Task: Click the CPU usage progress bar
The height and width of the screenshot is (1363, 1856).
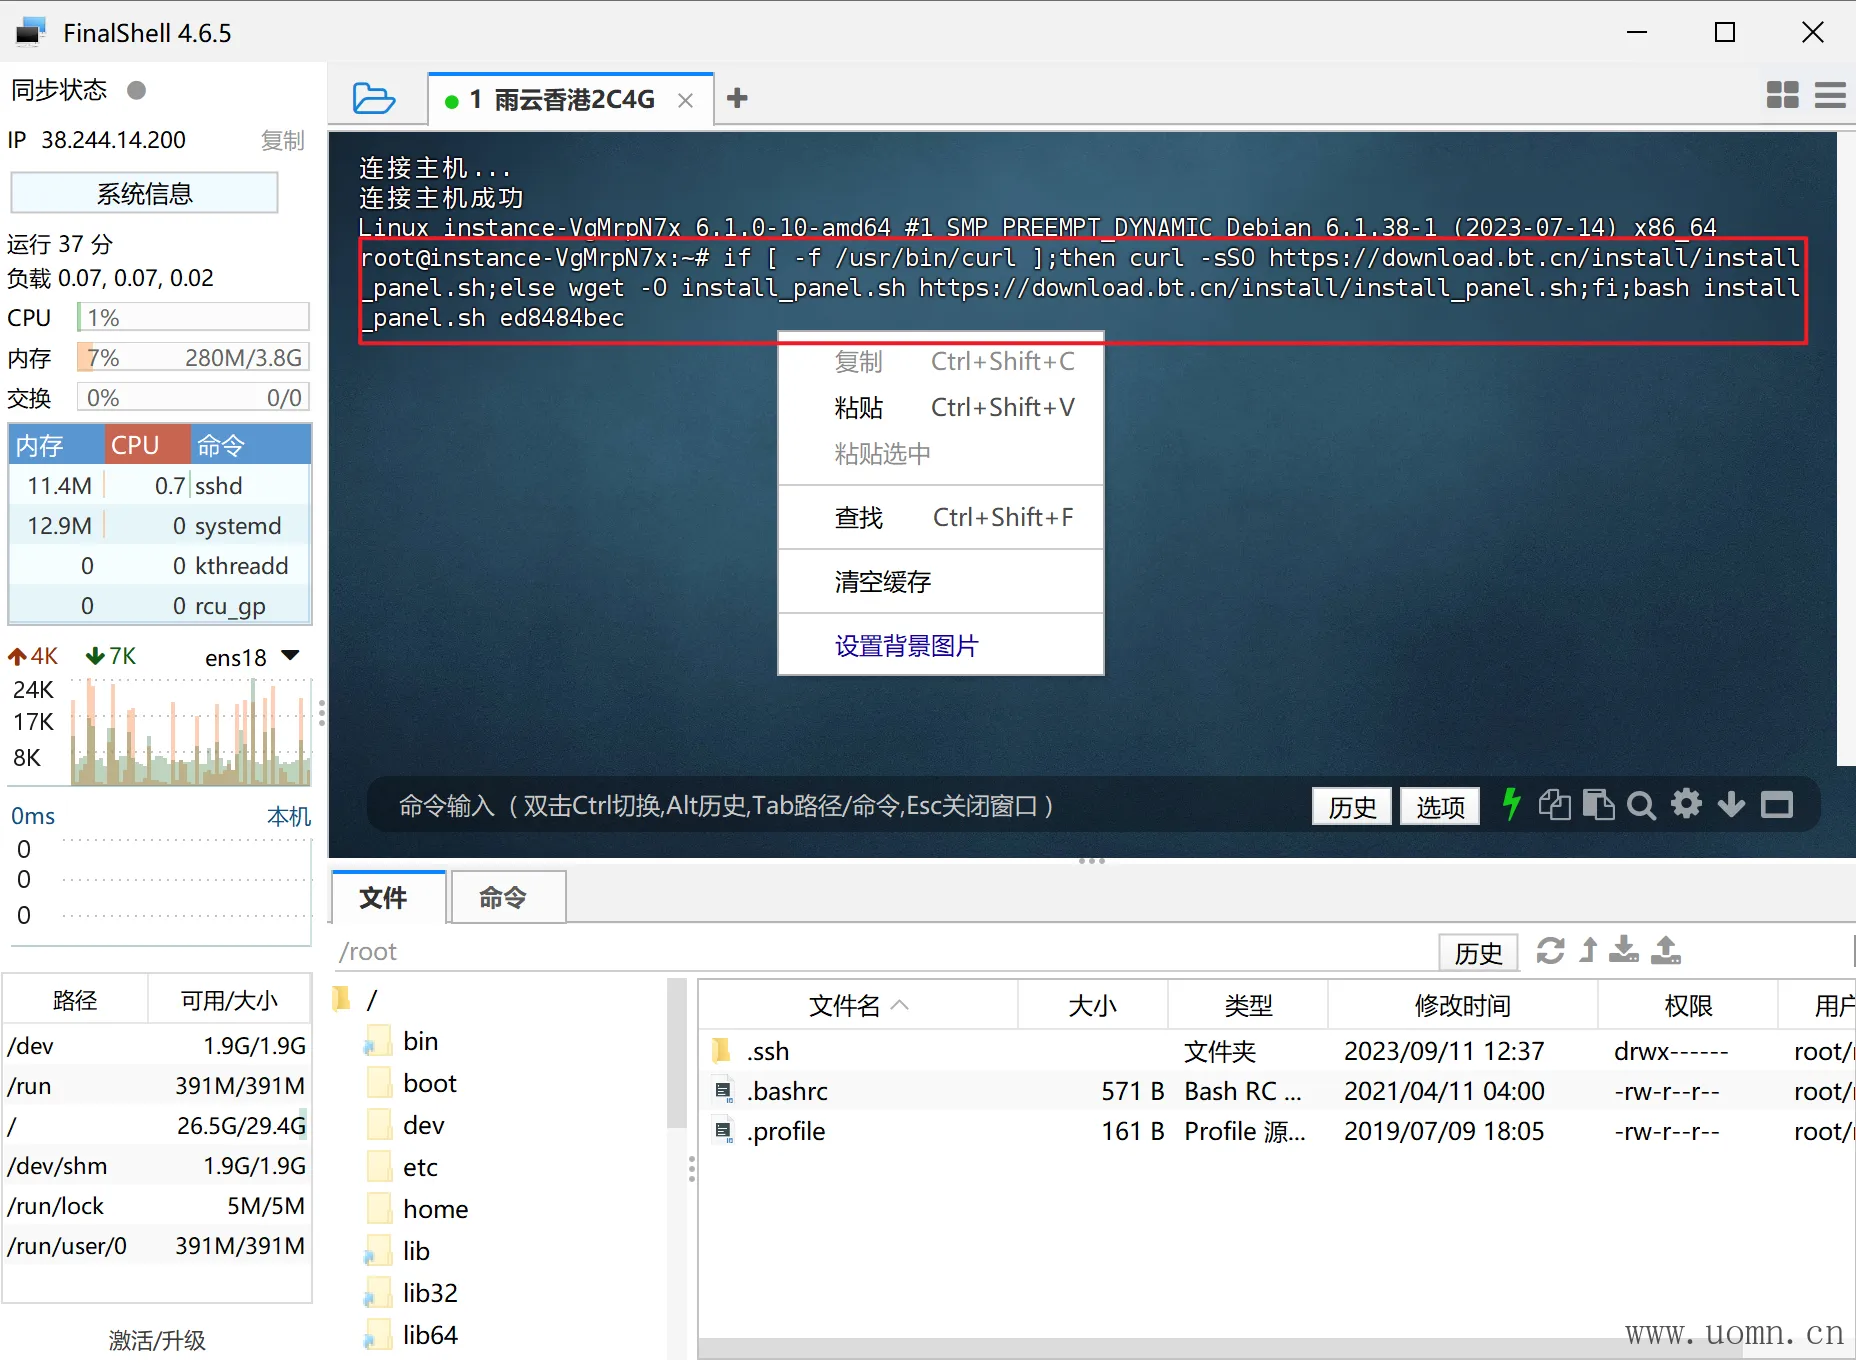Action: 194,318
